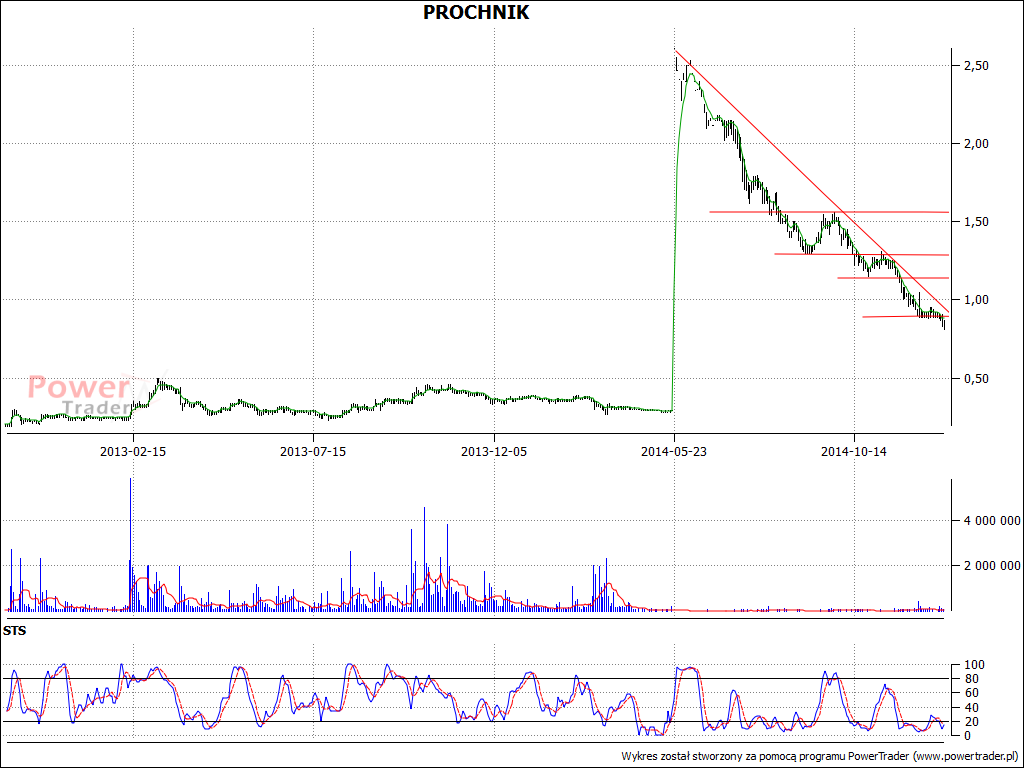
Task: Click the STS axis value 0
Action: click(966, 735)
